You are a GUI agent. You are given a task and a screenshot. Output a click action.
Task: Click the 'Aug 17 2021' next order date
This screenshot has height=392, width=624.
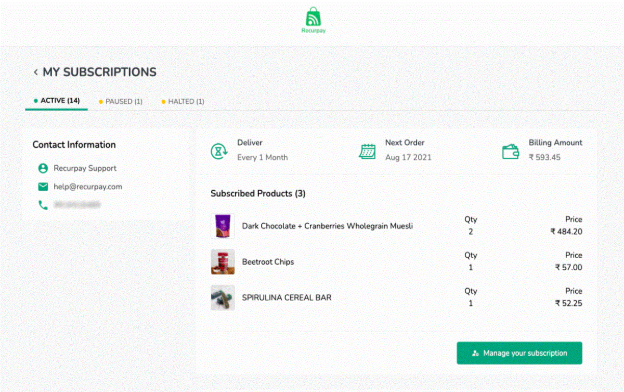[x=408, y=158]
